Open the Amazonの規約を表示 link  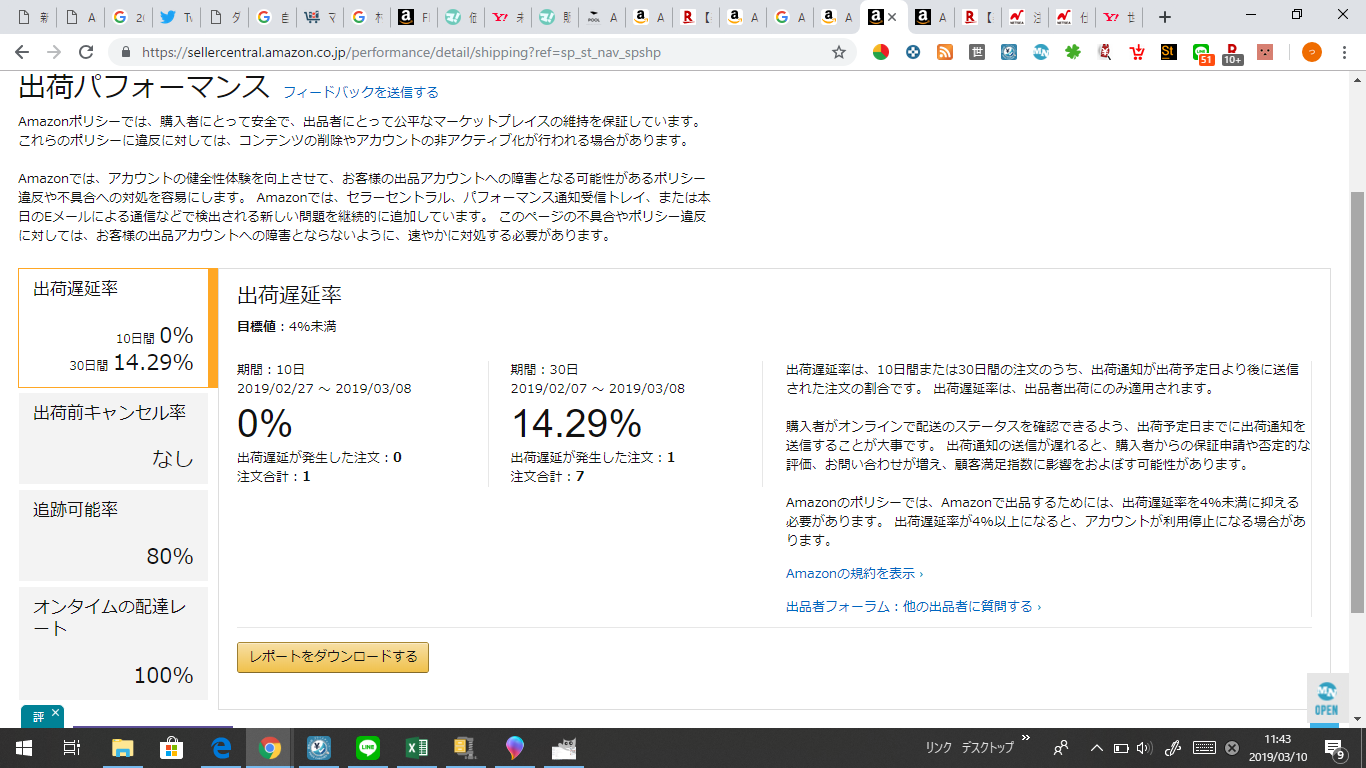[x=854, y=573]
